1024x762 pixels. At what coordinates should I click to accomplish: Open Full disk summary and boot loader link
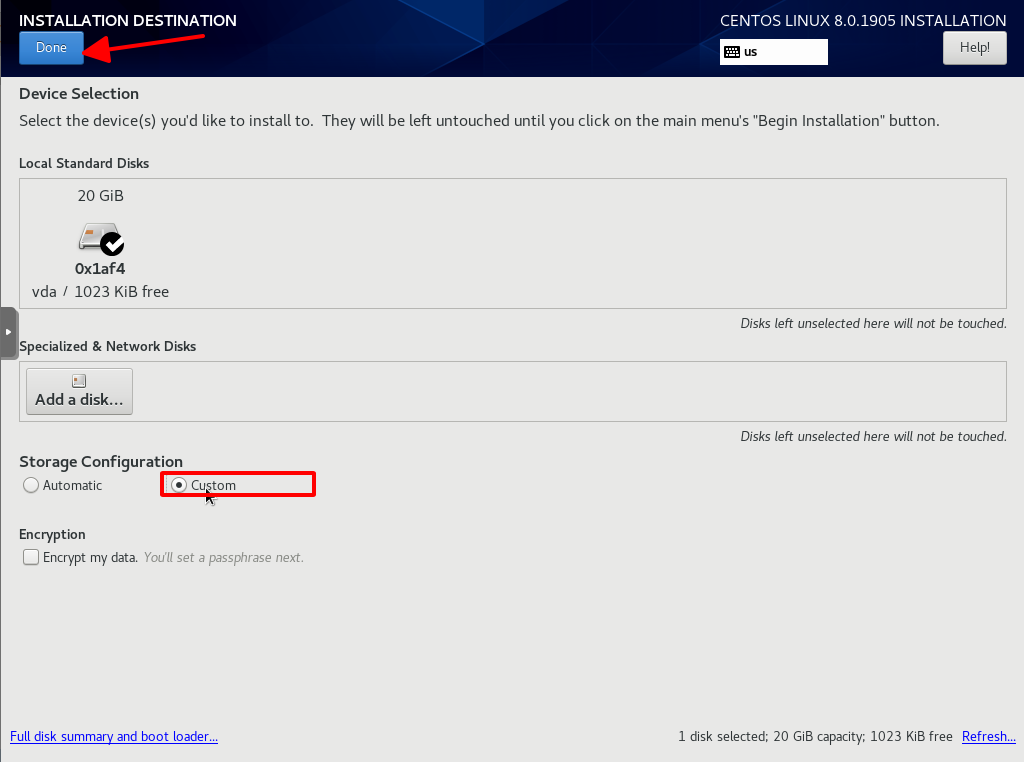[x=114, y=736]
